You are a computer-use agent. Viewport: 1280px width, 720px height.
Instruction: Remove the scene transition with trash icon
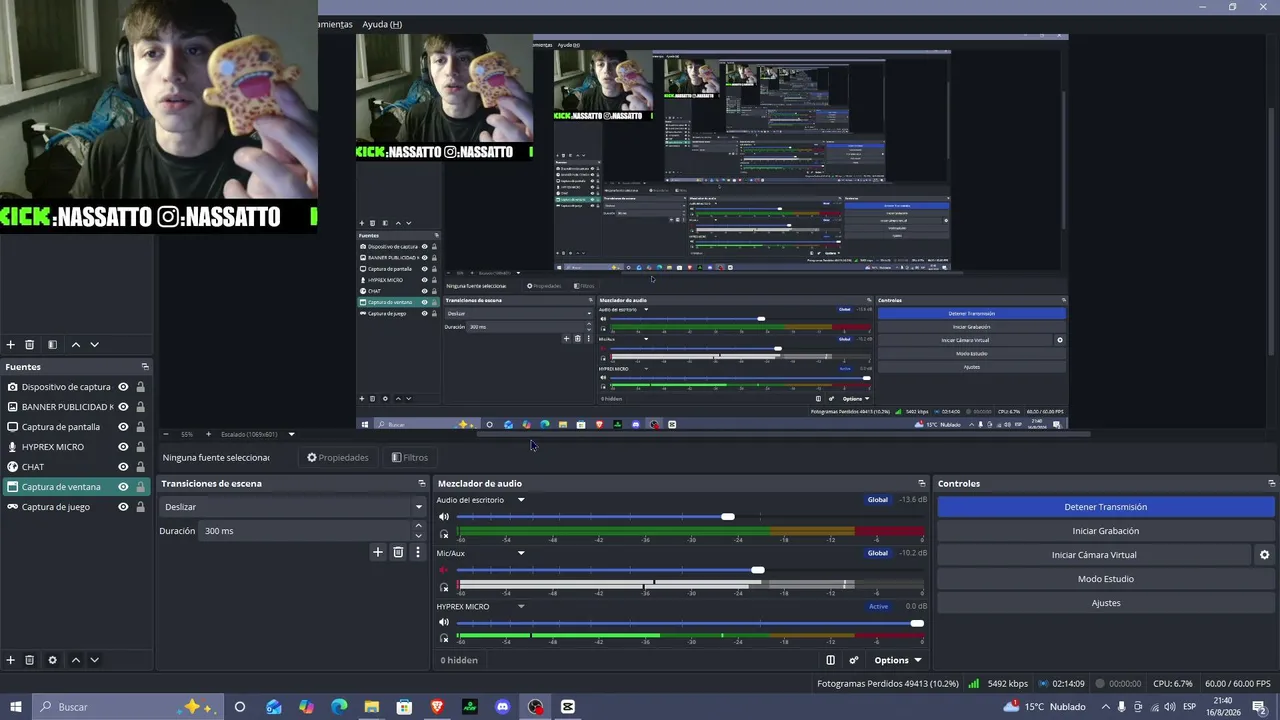[x=398, y=552]
